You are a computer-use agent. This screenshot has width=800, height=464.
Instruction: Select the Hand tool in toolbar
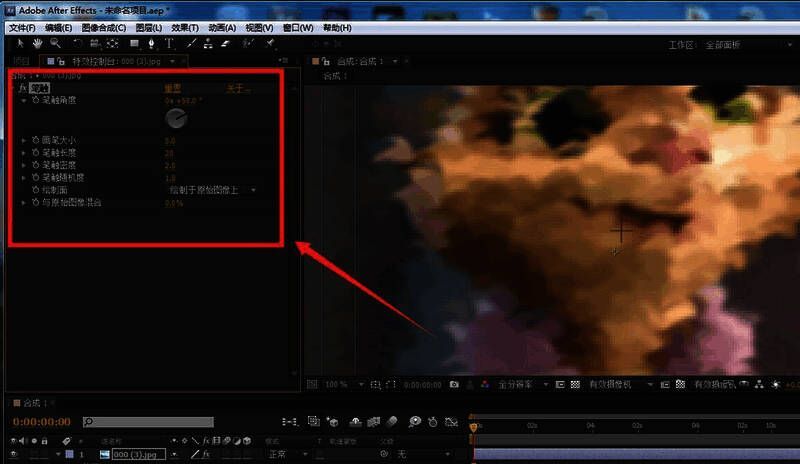pos(38,44)
